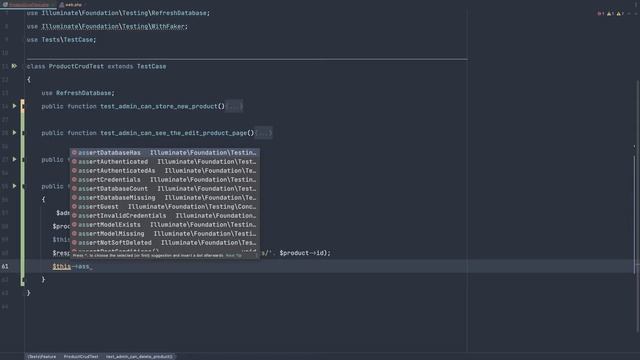This screenshot has width=640, height=360.
Task: Pick the assertGuest completion entry
Action: click(x=164, y=207)
